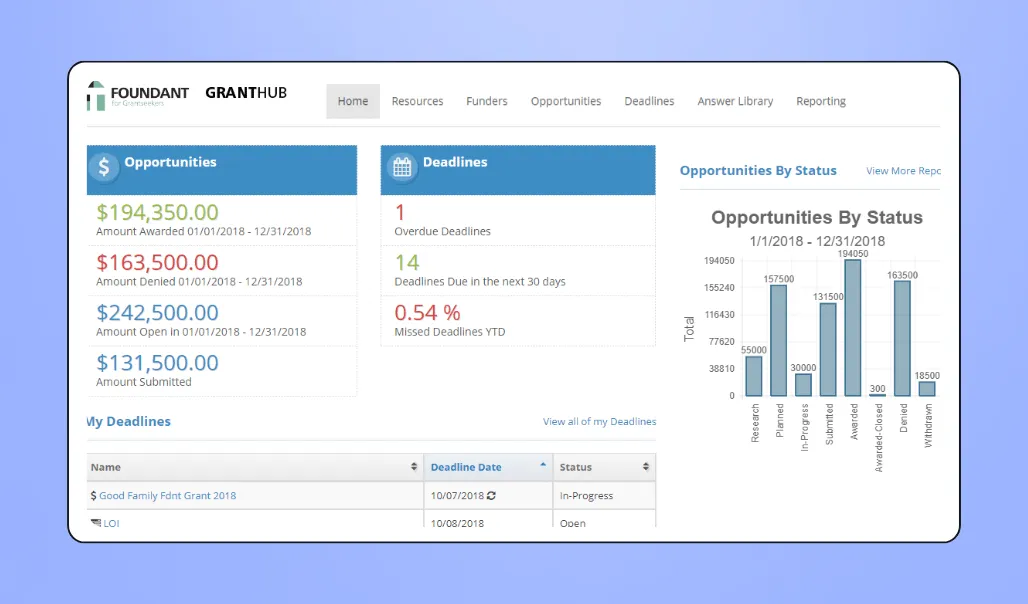Open the Funders page
Screen dimensions: 1028x604
pos(487,100)
